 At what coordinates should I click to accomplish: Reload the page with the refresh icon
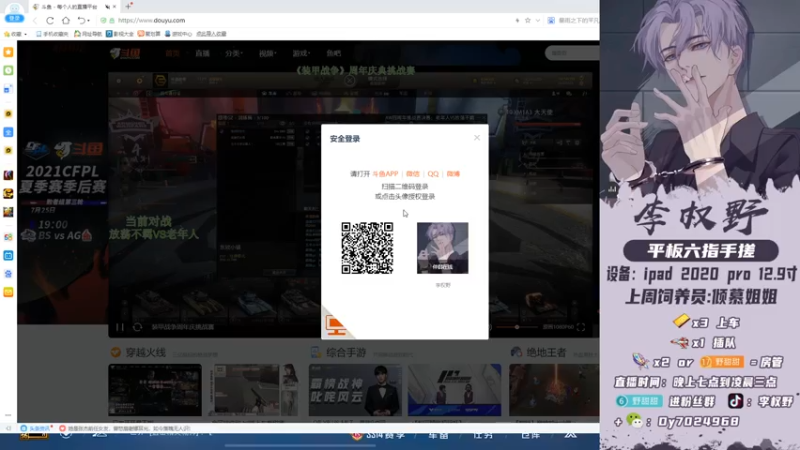pos(50,20)
